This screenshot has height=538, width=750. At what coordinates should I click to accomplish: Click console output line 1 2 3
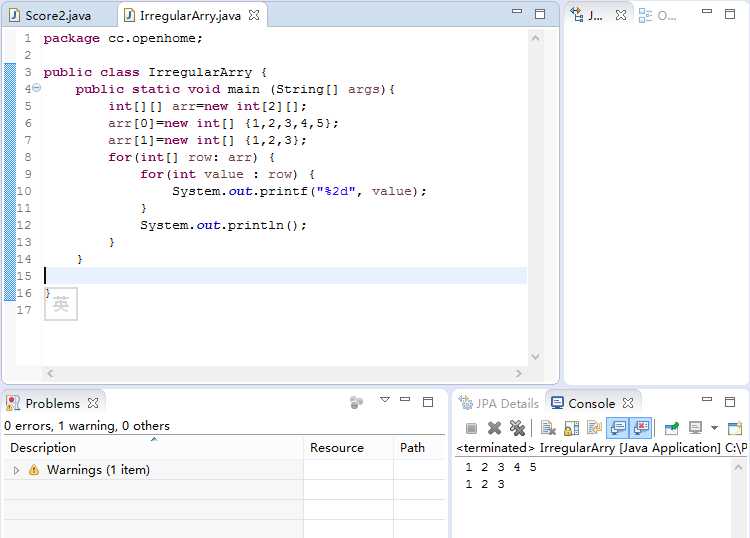pos(485,484)
